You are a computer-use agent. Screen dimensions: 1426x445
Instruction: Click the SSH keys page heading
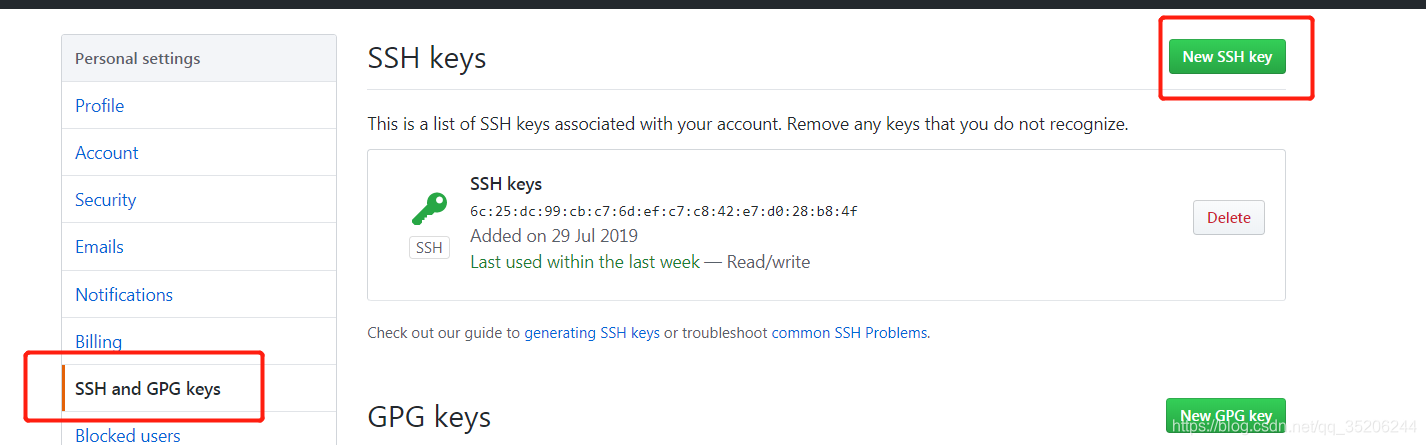pos(427,58)
